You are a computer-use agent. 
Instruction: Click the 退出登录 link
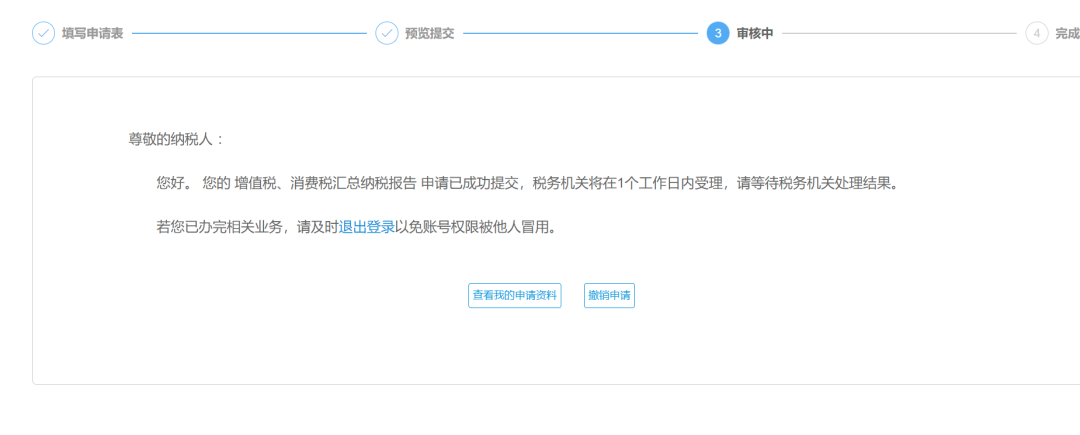(x=366, y=227)
